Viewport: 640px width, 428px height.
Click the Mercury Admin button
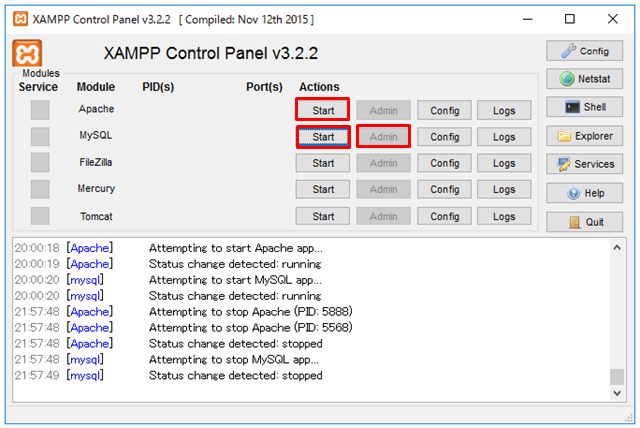pyautogui.click(x=383, y=189)
